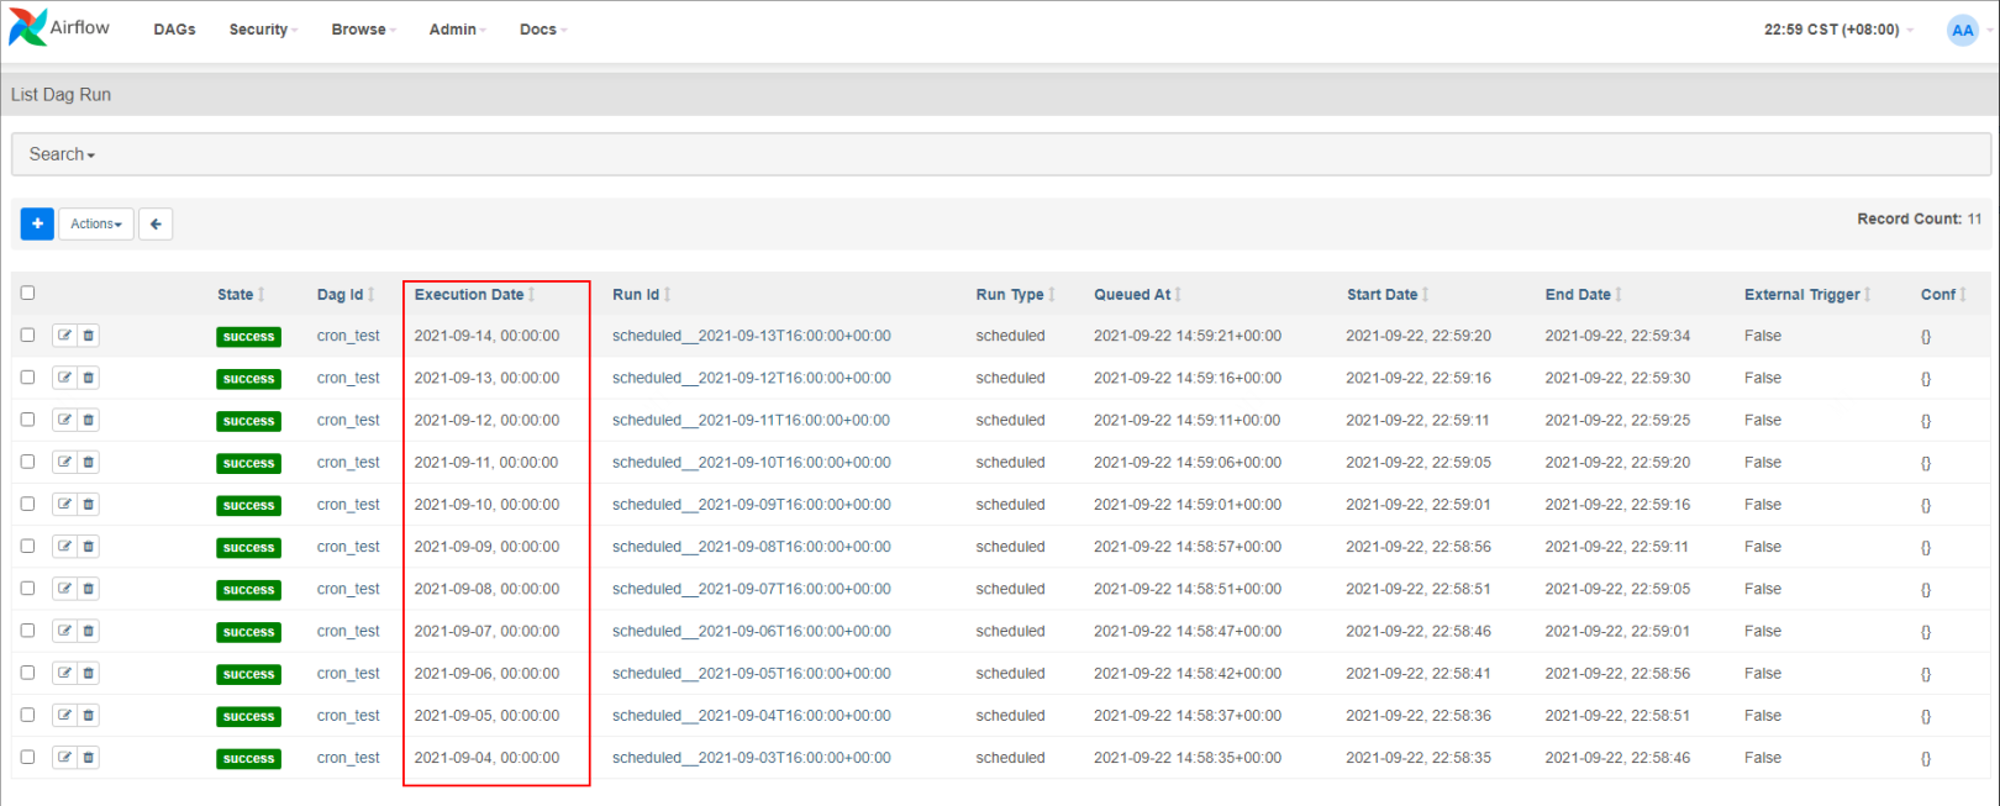This screenshot has width=2000, height=806.
Task: Check the row for 2021-09-04 execution
Action: coord(28,757)
